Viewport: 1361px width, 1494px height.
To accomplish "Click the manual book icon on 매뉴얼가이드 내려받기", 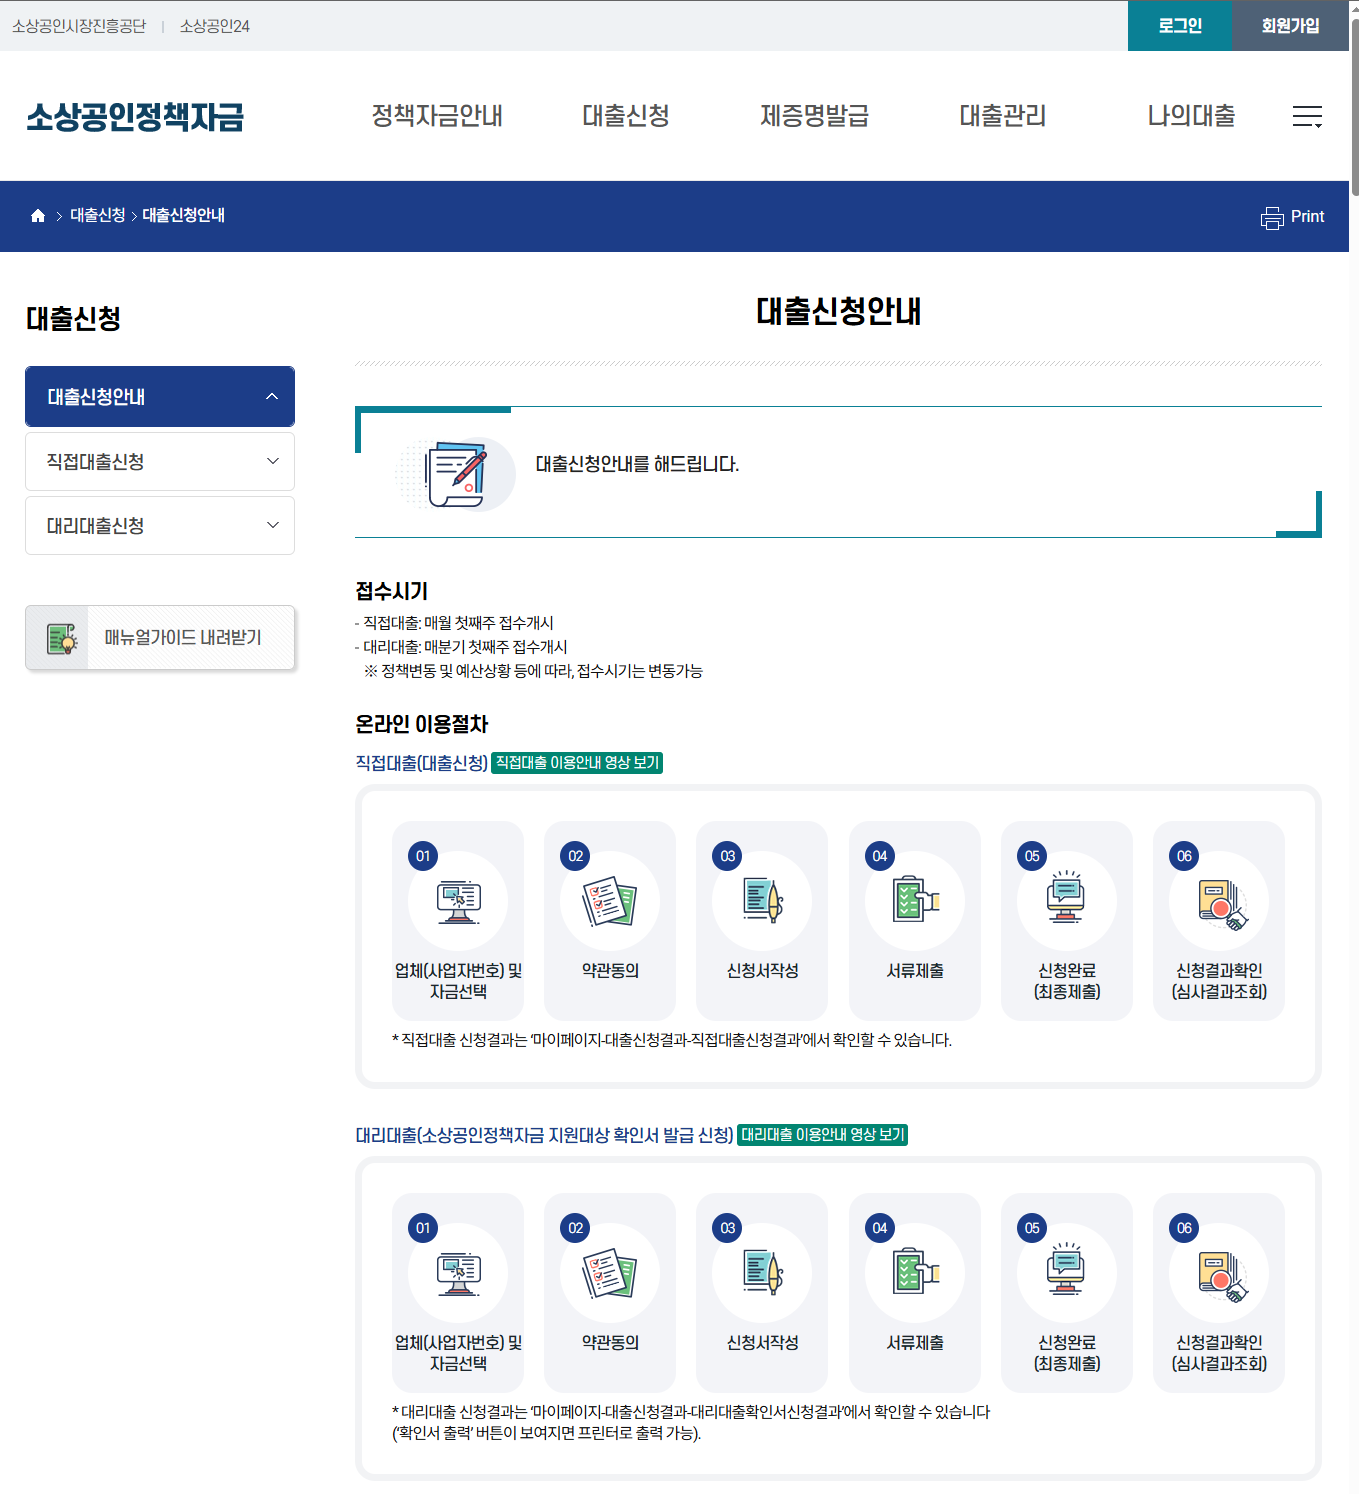I will tap(62, 637).
